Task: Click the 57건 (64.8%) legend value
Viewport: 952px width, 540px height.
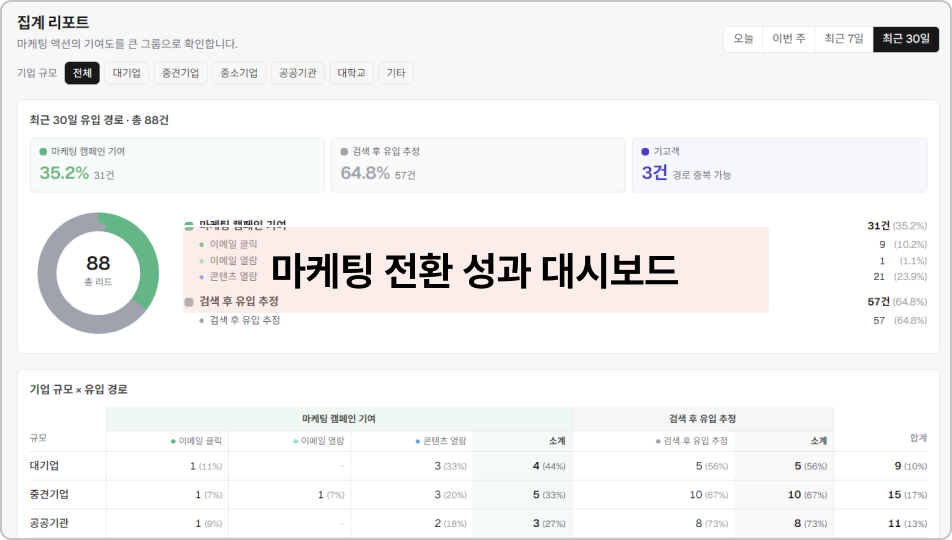Action: pyautogui.click(x=897, y=302)
